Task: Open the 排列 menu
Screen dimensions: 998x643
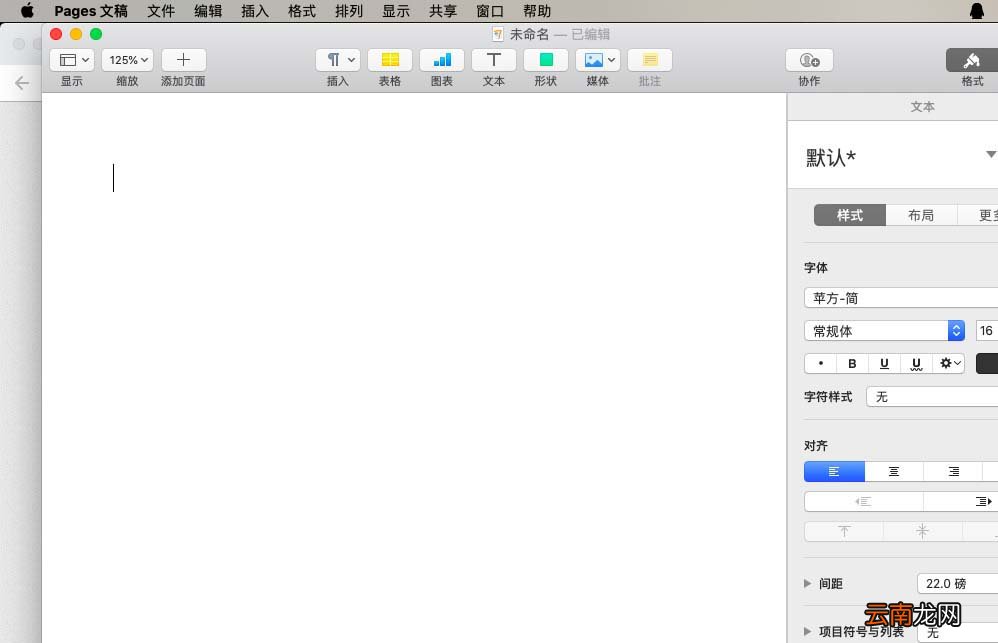Action: click(349, 11)
